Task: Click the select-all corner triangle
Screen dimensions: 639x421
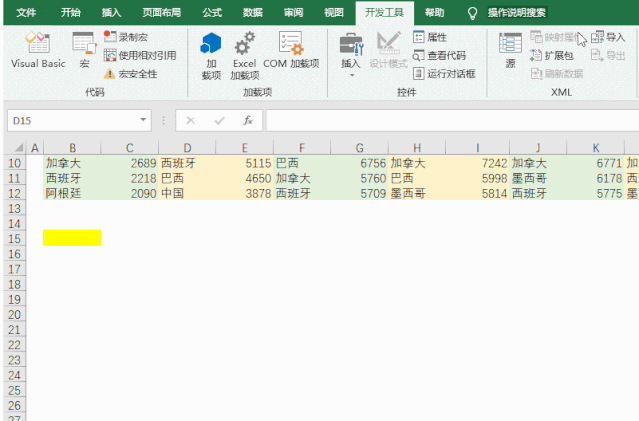Action: (18, 148)
